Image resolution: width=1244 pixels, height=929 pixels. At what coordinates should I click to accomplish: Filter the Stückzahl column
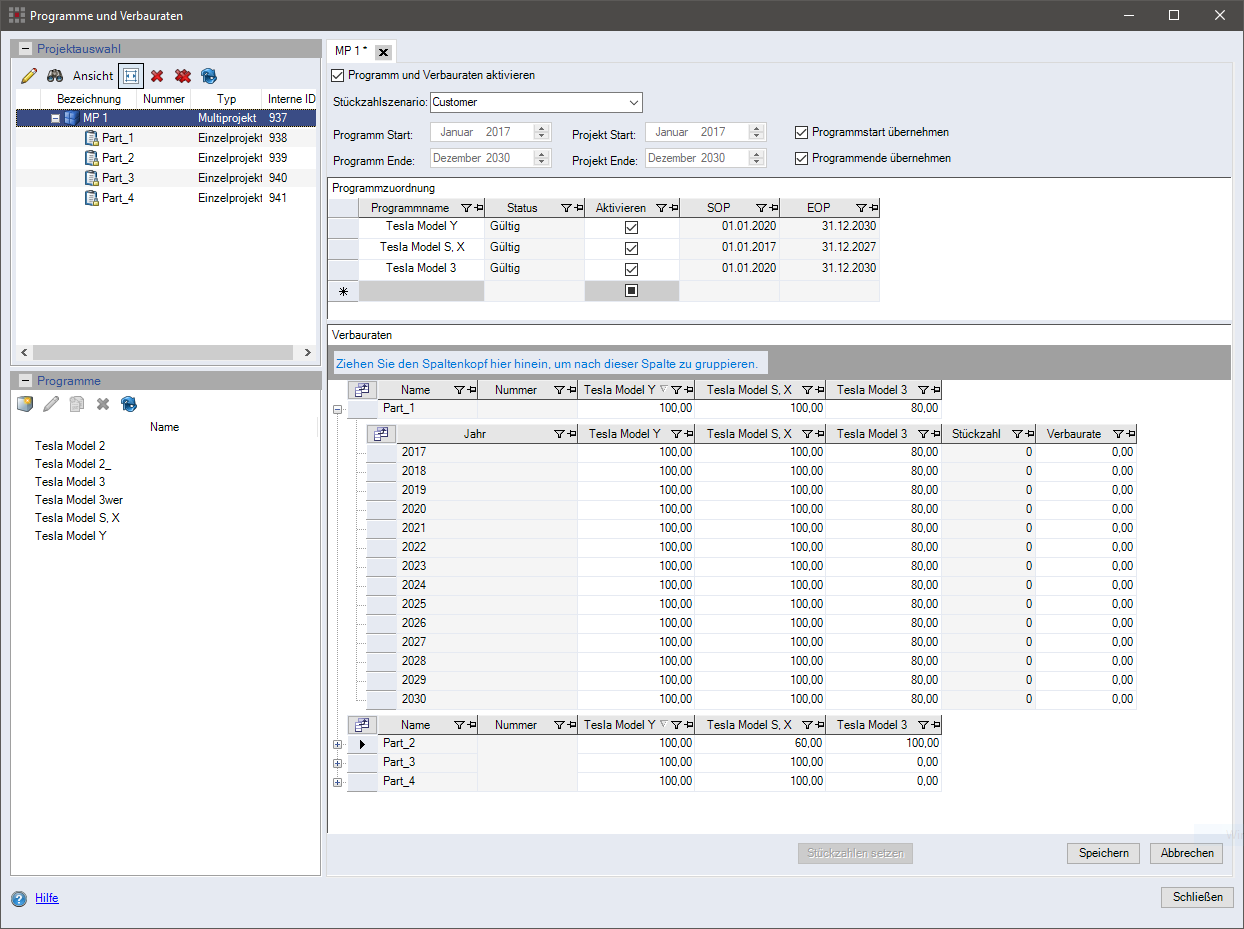tap(1017, 434)
